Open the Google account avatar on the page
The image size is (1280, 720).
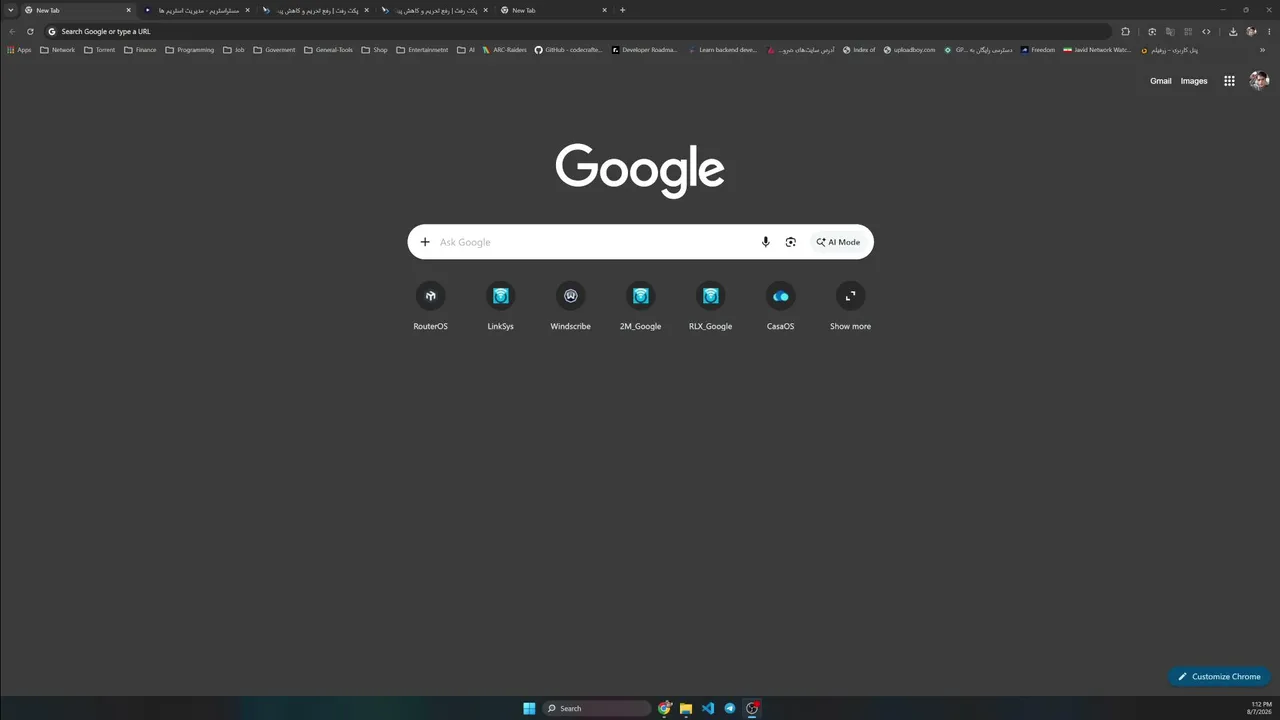[1259, 81]
